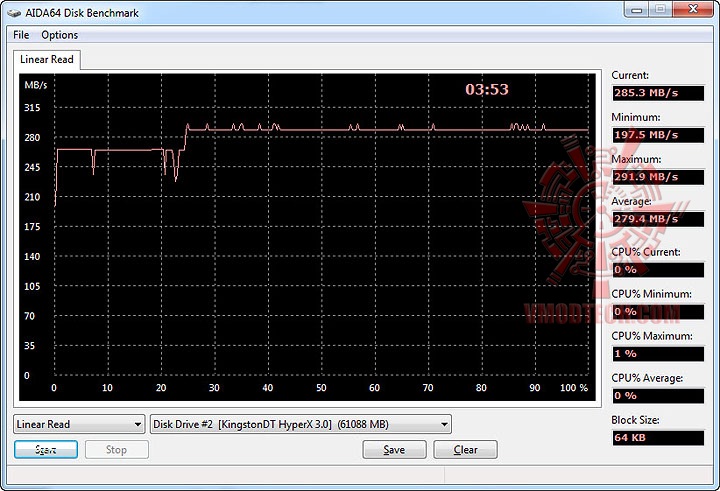Click the Average value 279.4 MB/s
720x491 pixels.
point(658,219)
